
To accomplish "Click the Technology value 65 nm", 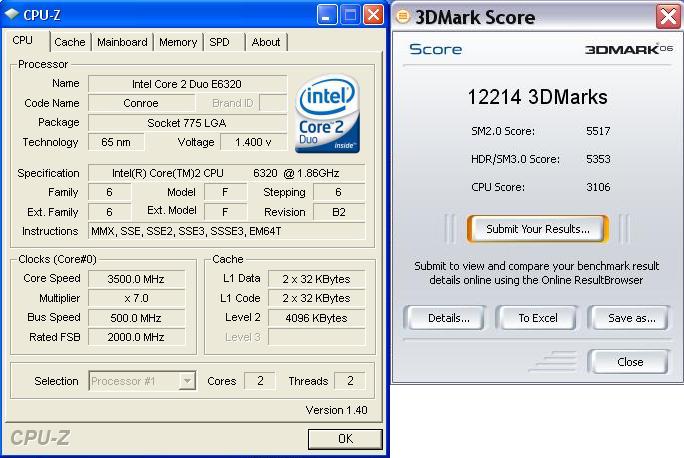I will click(x=116, y=142).
